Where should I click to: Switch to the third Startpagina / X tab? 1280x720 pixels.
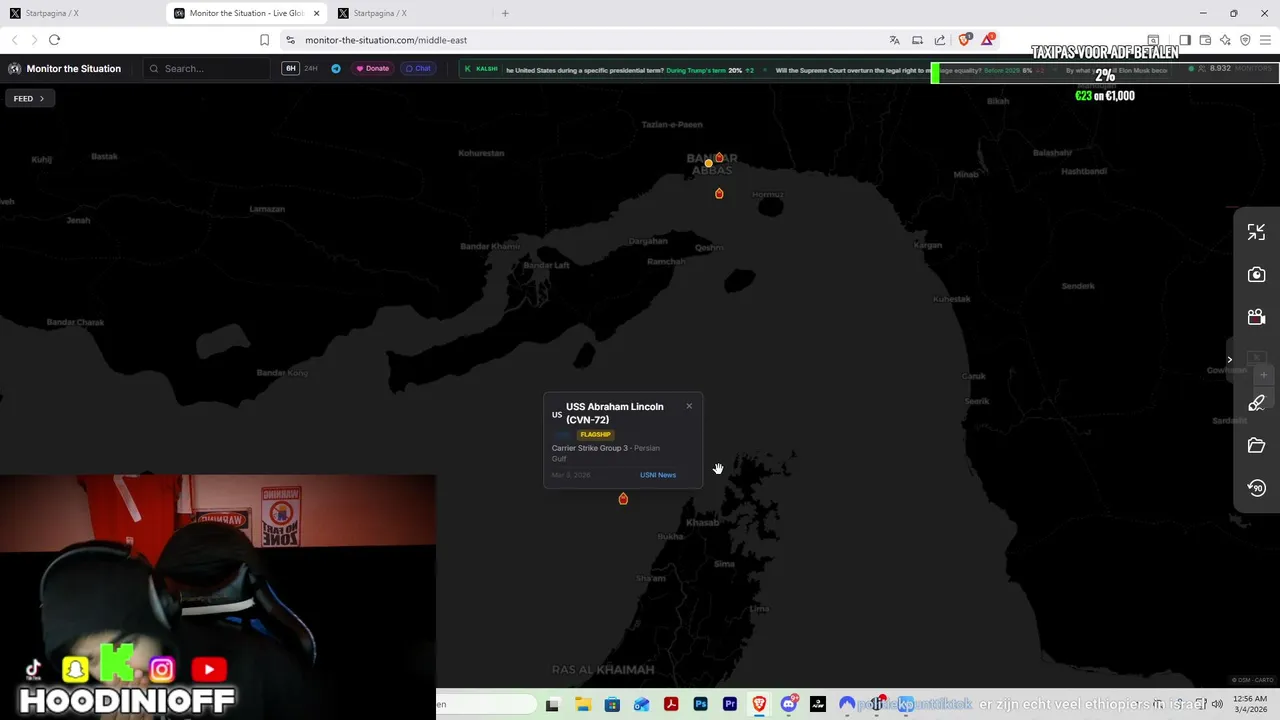pyautogui.click(x=409, y=13)
